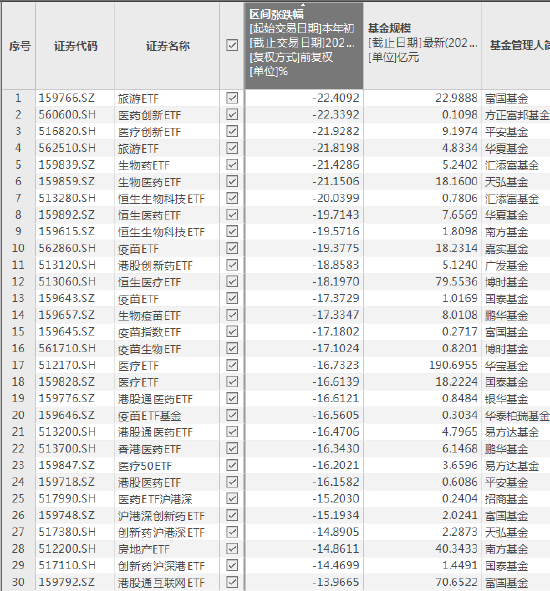Image resolution: width=550 pixels, height=591 pixels.
Task: Click manager cell 华泰柏瑞基金
Action: [x=517, y=415]
